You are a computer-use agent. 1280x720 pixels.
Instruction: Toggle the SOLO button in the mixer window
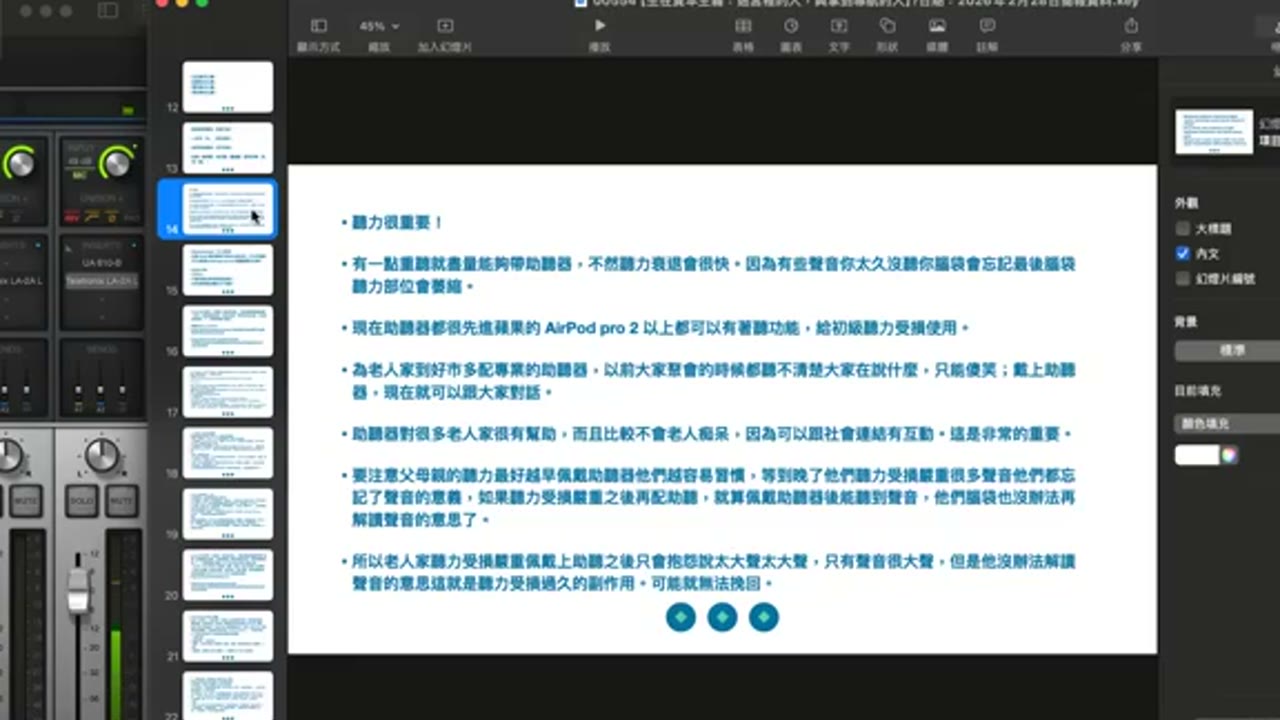click(x=82, y=500)
